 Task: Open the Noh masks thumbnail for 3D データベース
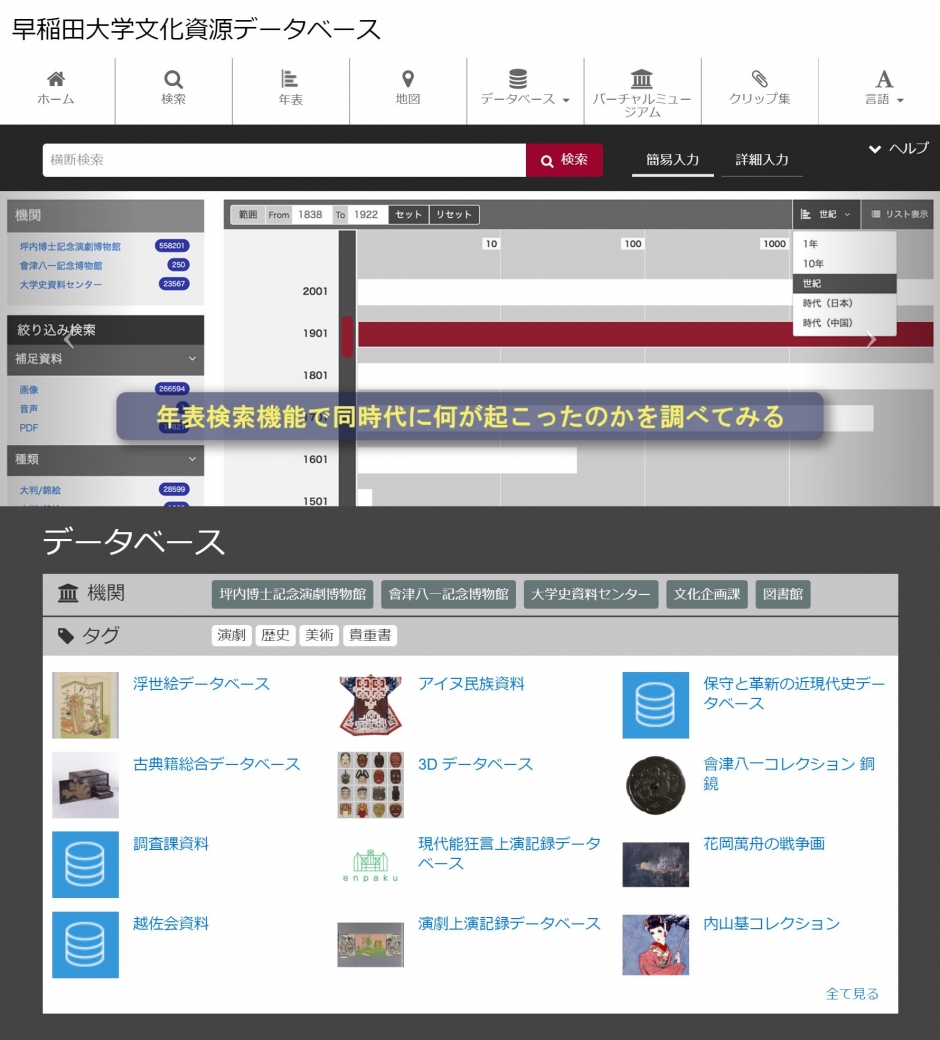coord(370,785)
